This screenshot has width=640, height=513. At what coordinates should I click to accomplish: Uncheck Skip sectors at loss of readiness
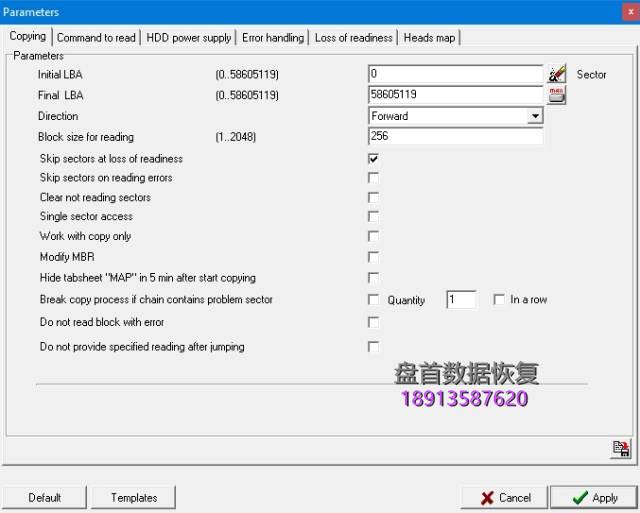pyautogui.click(x=373, y=158)
